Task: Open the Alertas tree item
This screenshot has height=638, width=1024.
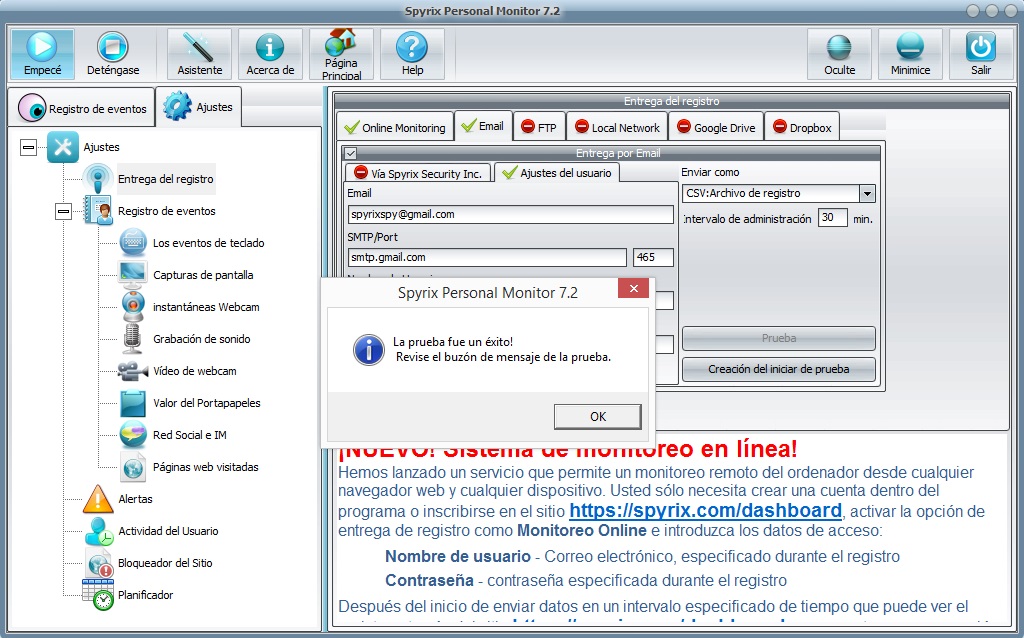Action: coord(135,499)
